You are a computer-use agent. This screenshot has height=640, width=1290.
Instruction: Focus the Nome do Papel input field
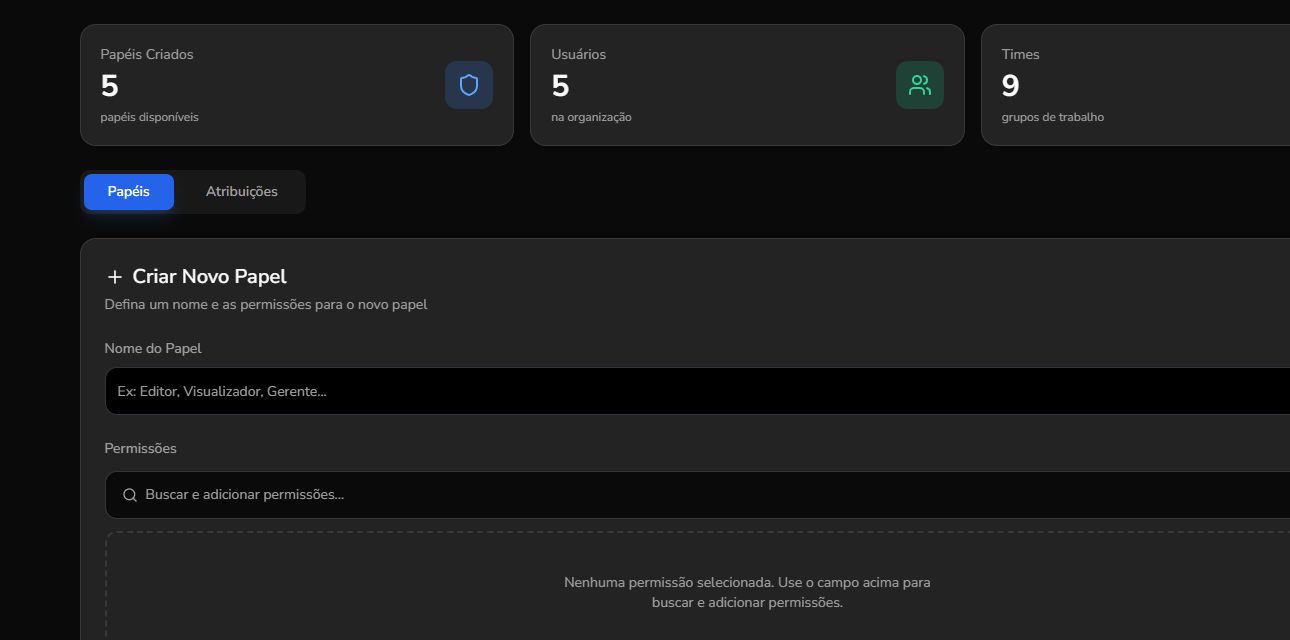(697, 391)
